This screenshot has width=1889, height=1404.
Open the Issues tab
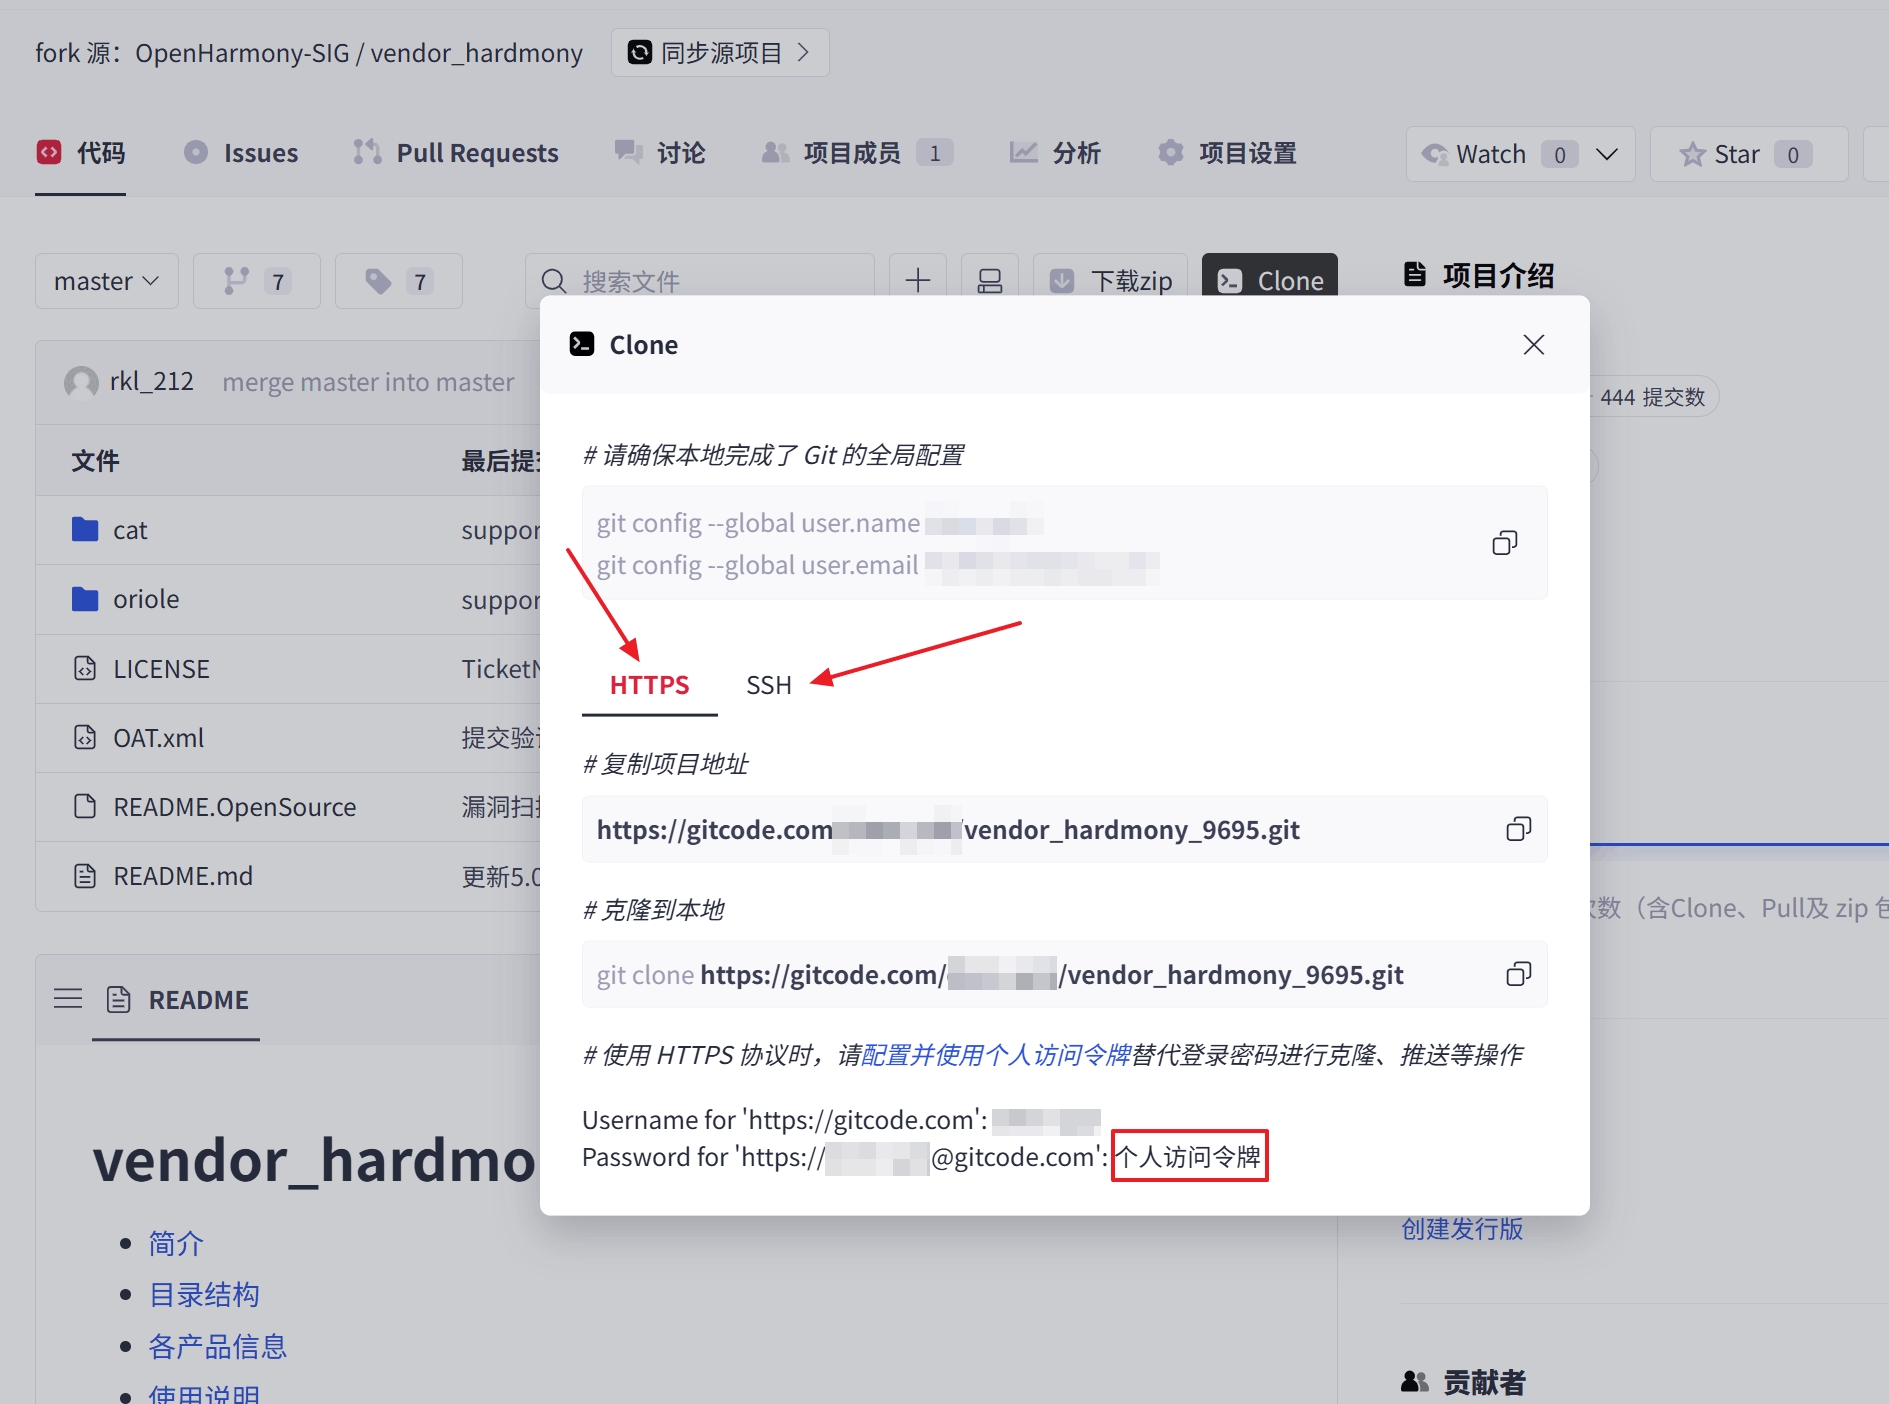[241, 153]
